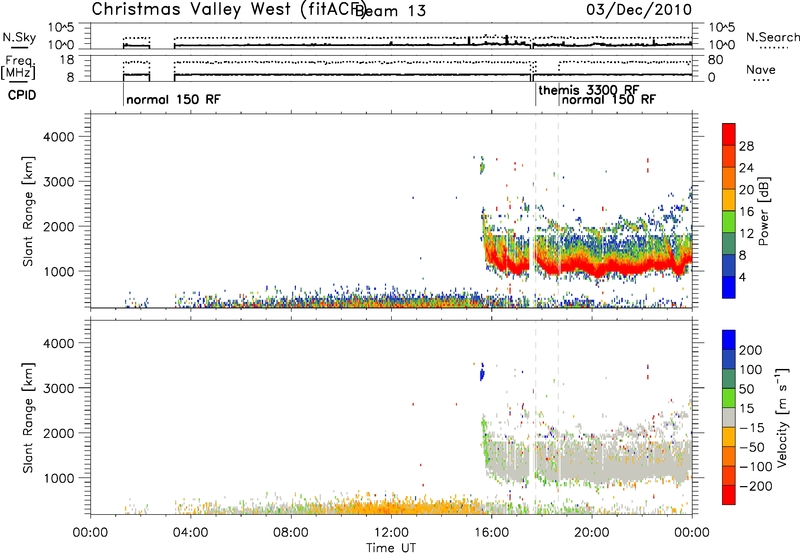The width and height of the screenshot is (800, 554).
Task: Click the gray swatch in the Velocity colorbar
Action: pyautogui.click(x=729, y=417)
